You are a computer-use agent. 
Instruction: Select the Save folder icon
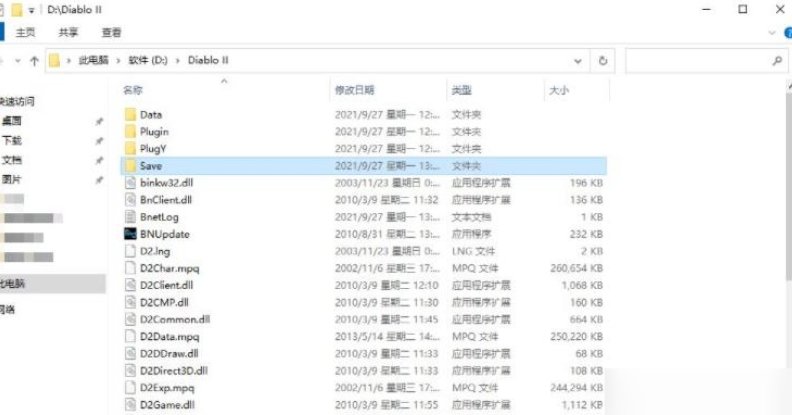[130, 166]
